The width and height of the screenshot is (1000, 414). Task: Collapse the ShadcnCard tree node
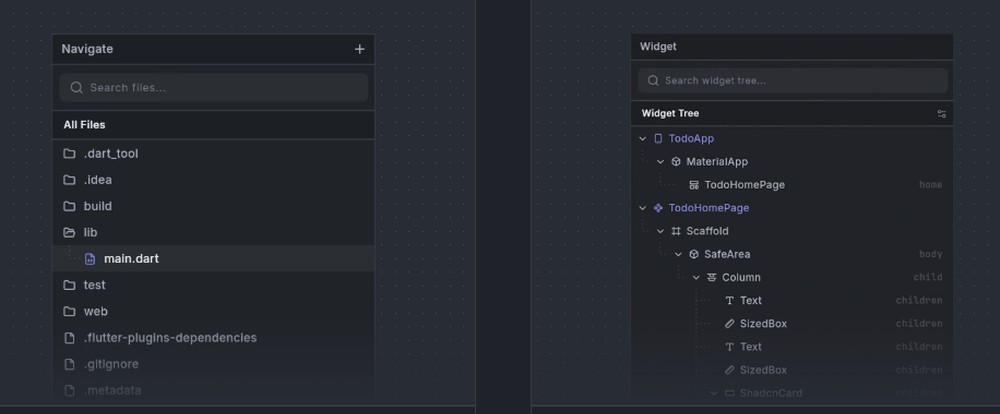pos(714,393)
